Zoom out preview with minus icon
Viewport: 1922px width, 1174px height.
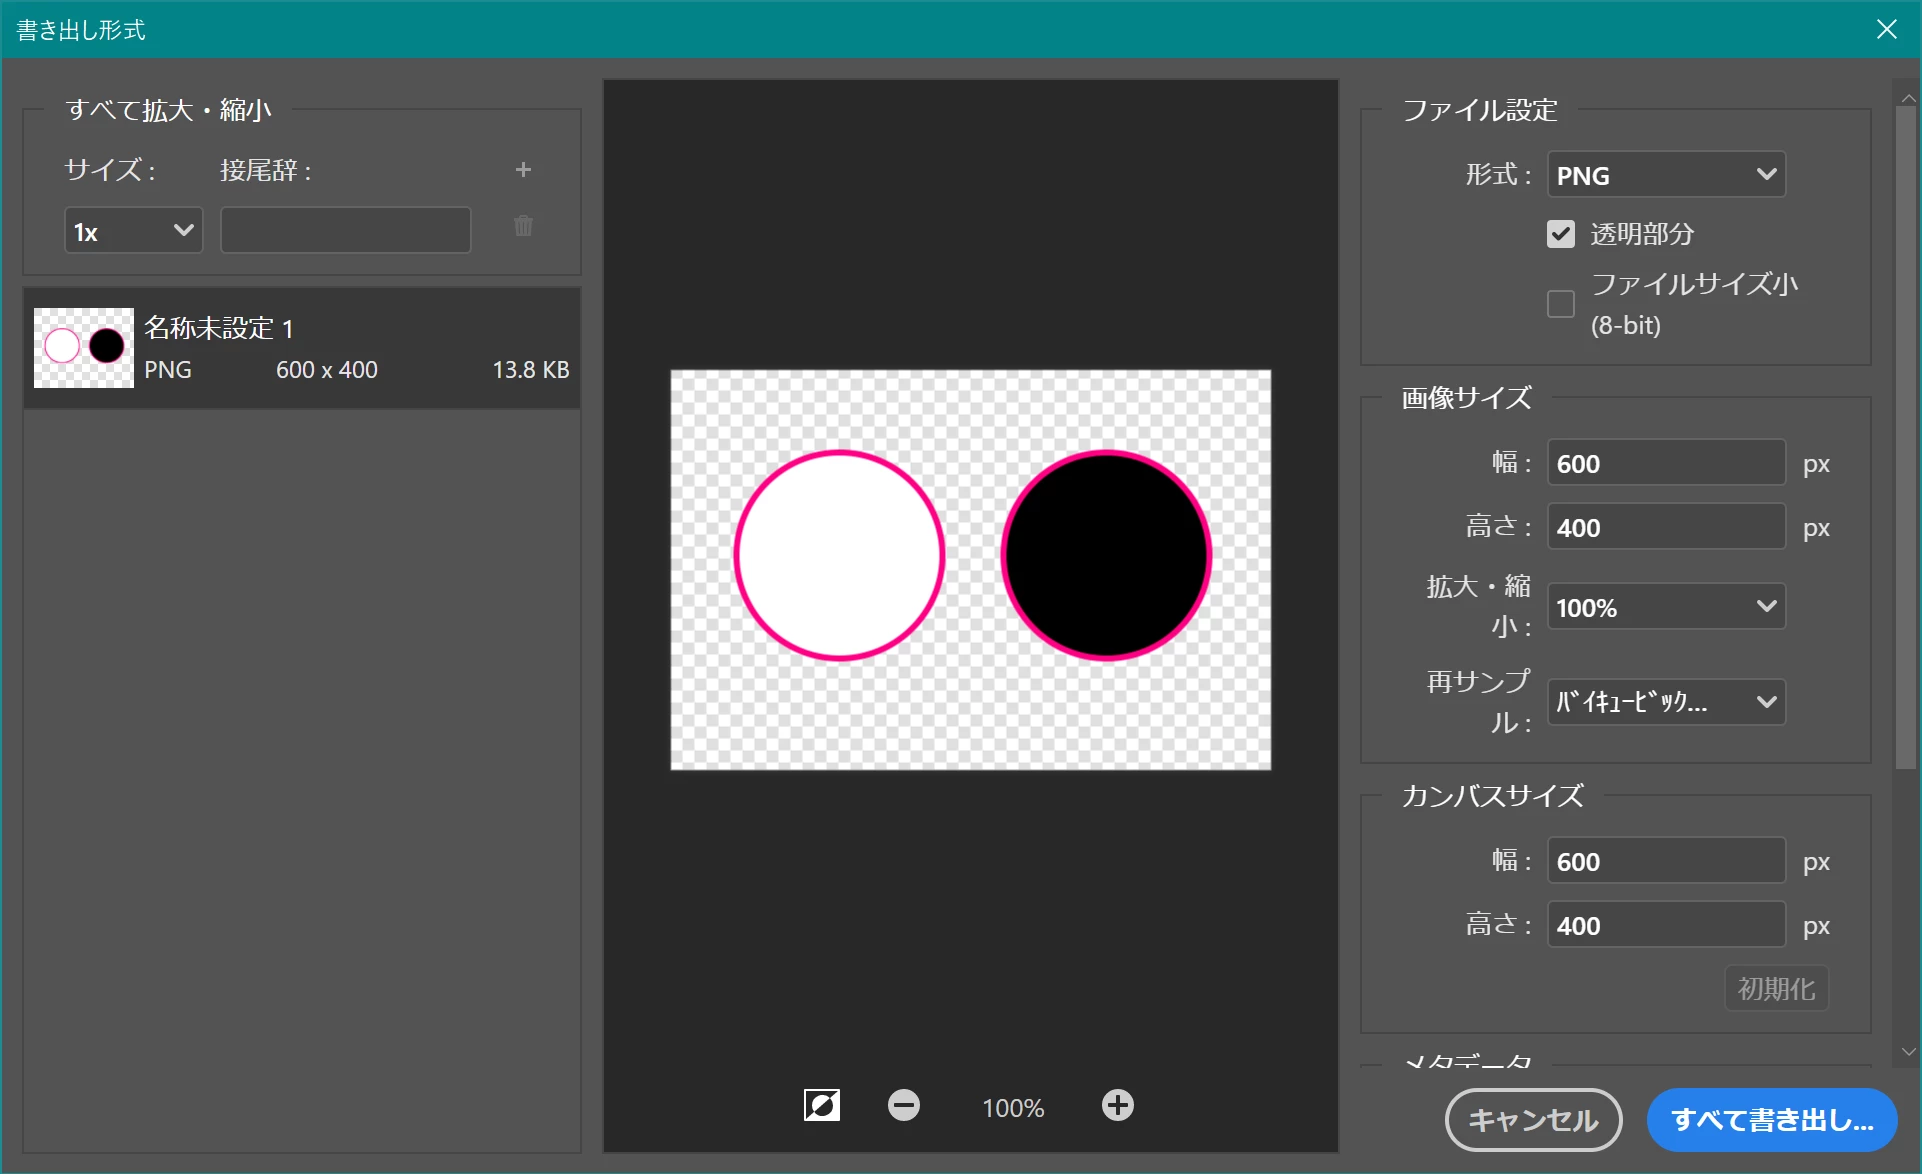(x=904, y=1105)
